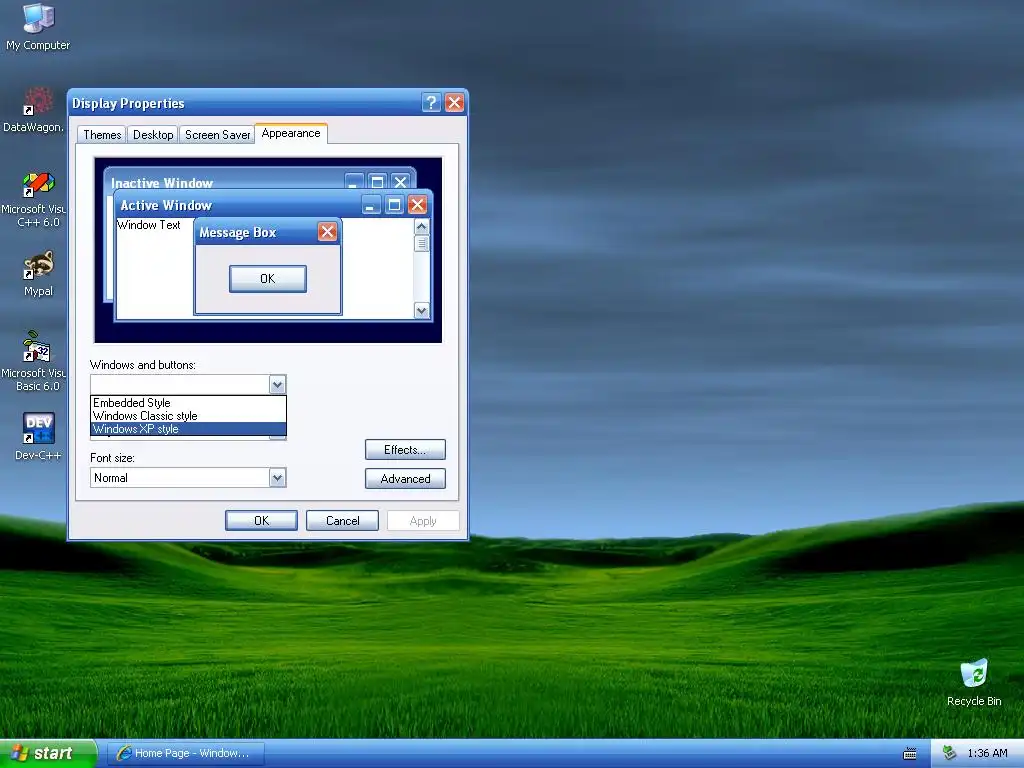Image resolution: width=1024 pixels, height=768 pixels.
Task: Click the preview Active Window close icon
Action: tap(417, 205)
